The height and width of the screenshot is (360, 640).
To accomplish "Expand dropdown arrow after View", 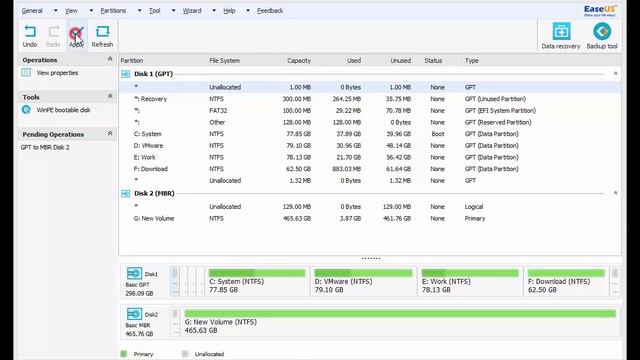I will pos(91,11).
